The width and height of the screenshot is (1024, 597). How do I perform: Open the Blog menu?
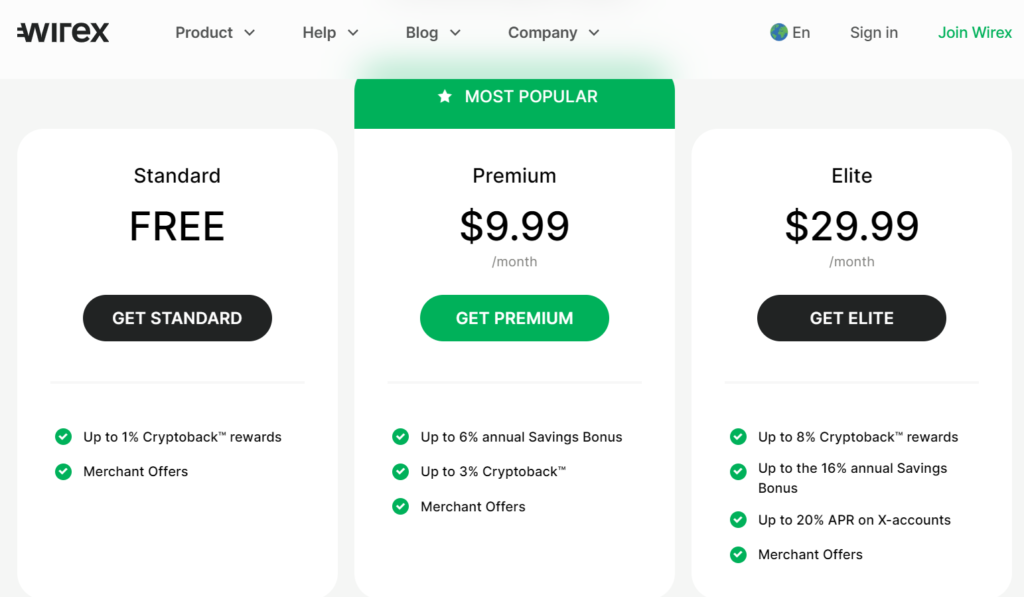click(x=434, y=33)
